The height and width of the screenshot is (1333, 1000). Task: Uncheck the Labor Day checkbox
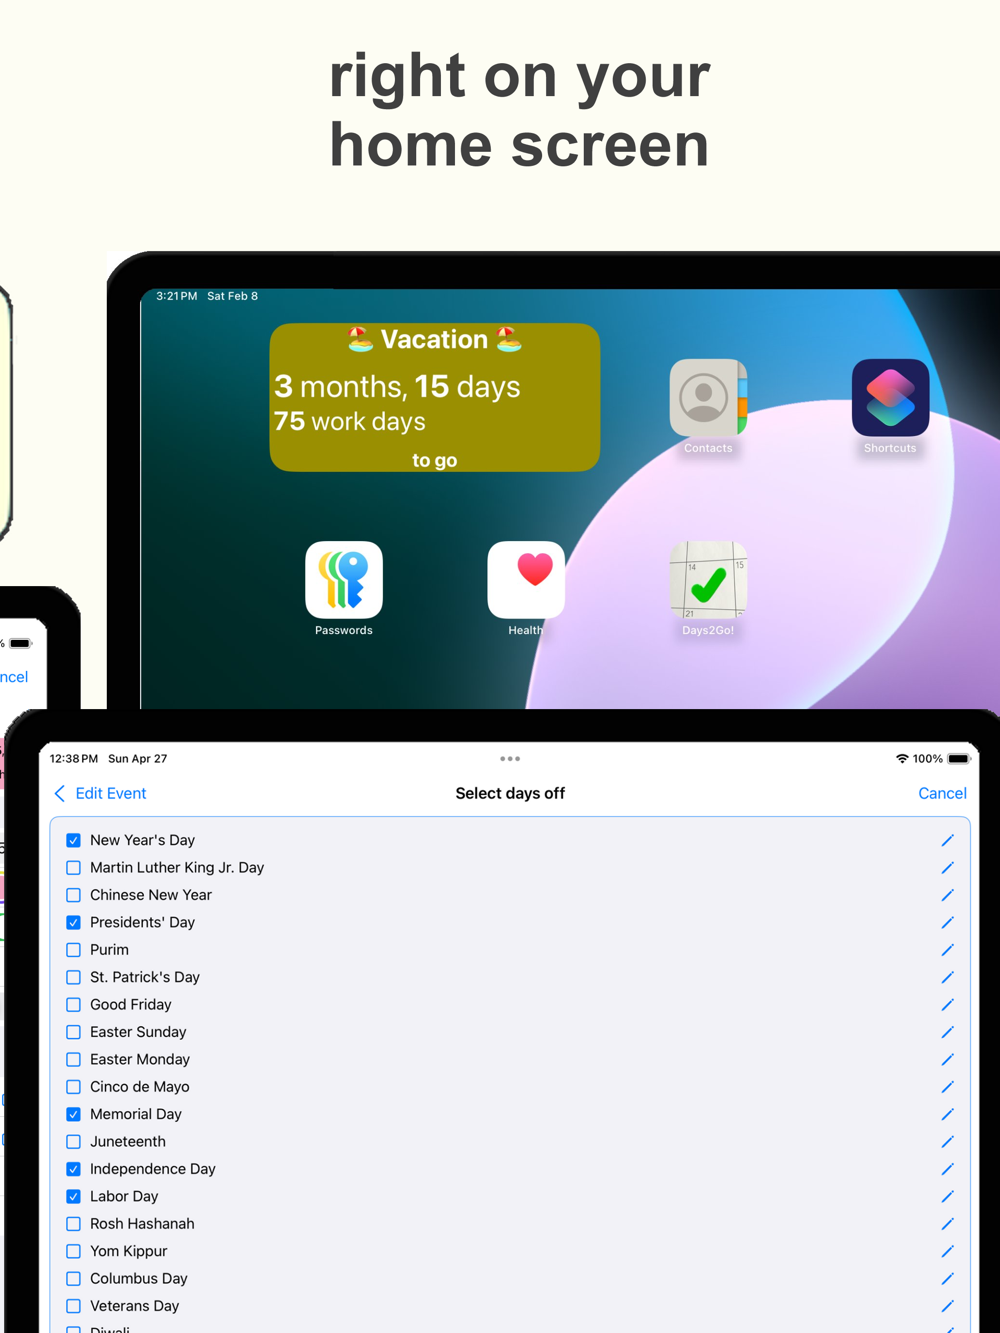(73, 1196)
